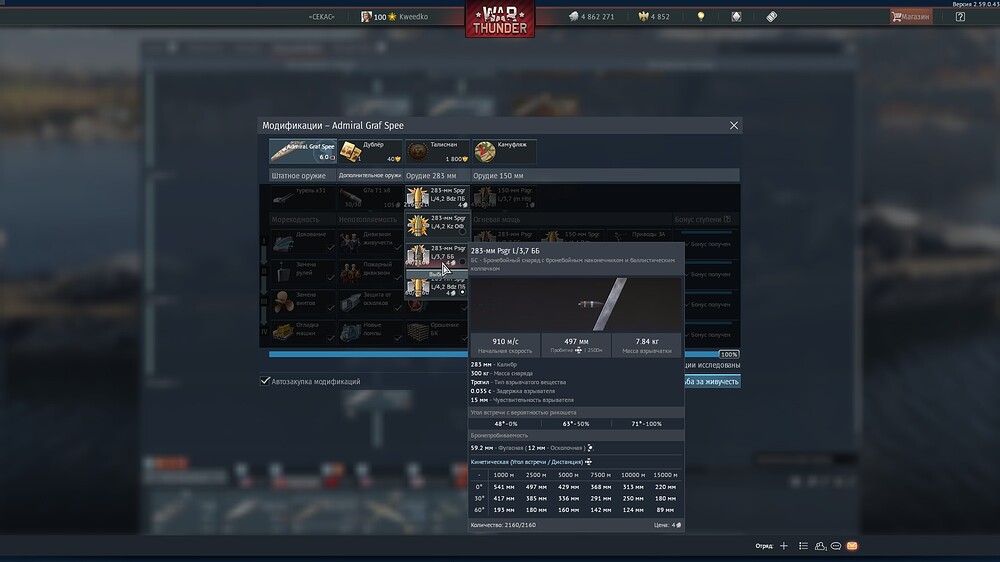
Task: Select the Замена винтов propeller modification
Action: tap(303, 303)
